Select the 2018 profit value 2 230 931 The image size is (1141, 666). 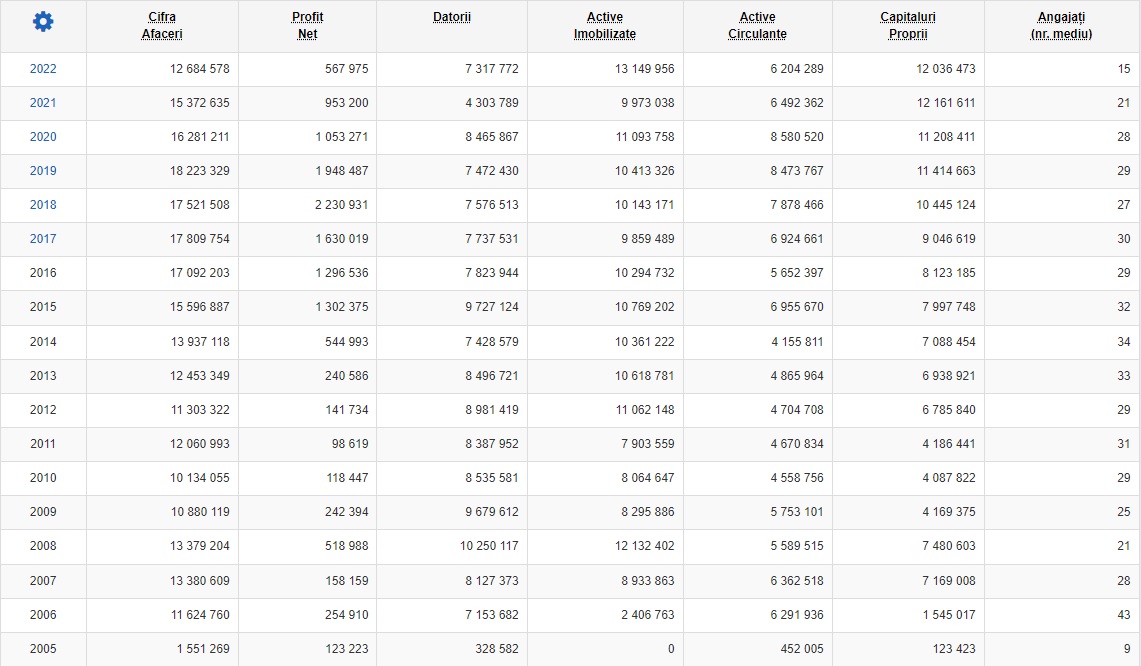[x=341, y=205]
